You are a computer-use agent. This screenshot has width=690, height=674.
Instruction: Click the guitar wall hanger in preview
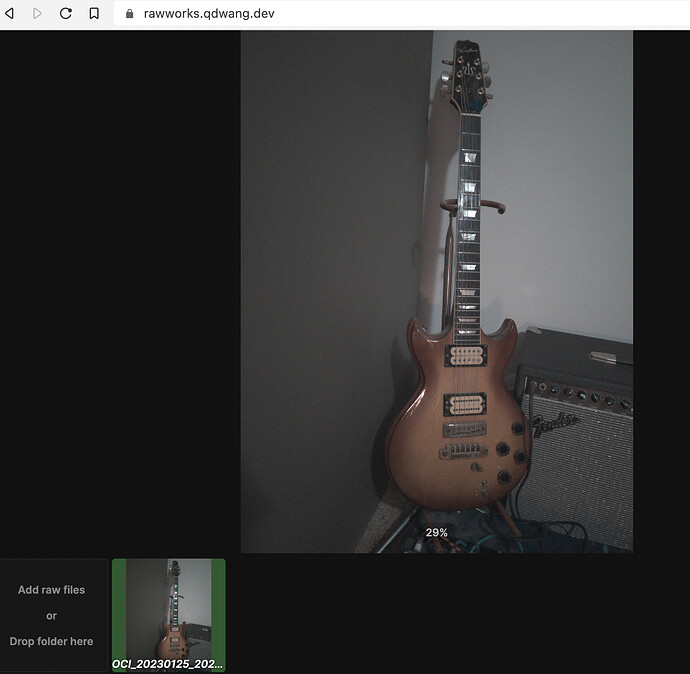click(x=473, y=205)
